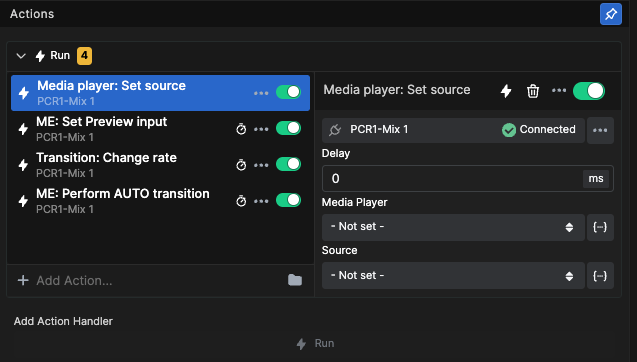Click the Delay input field
This screenshot has width=637, height=362.
[468, 178]
